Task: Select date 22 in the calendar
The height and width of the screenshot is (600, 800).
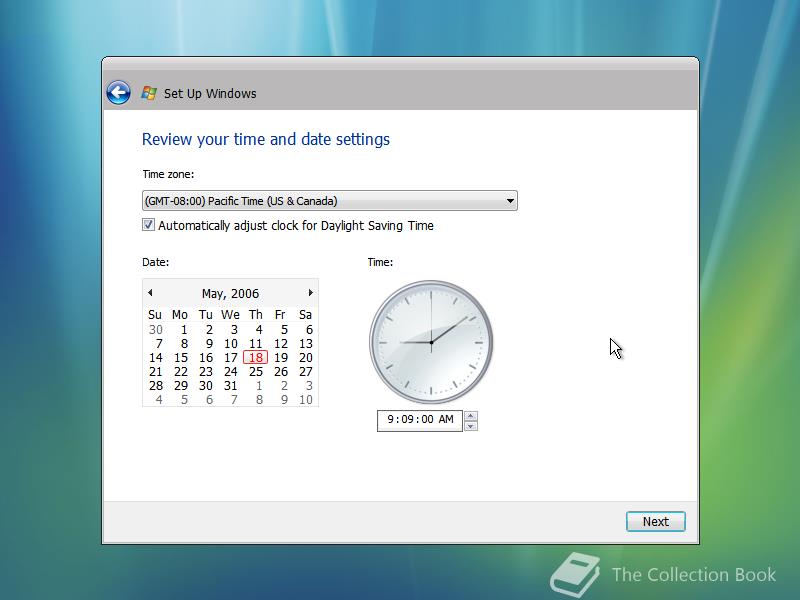Action: (x=181, y=371)
